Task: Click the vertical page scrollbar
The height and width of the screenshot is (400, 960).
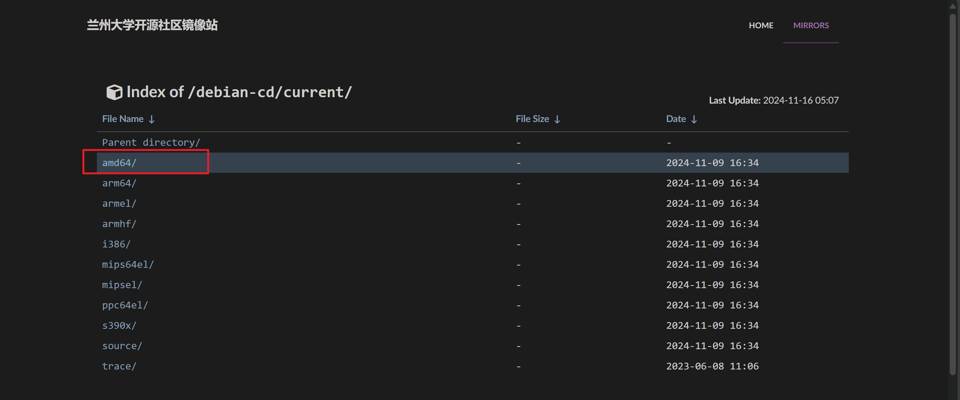Action: point(953,200)
